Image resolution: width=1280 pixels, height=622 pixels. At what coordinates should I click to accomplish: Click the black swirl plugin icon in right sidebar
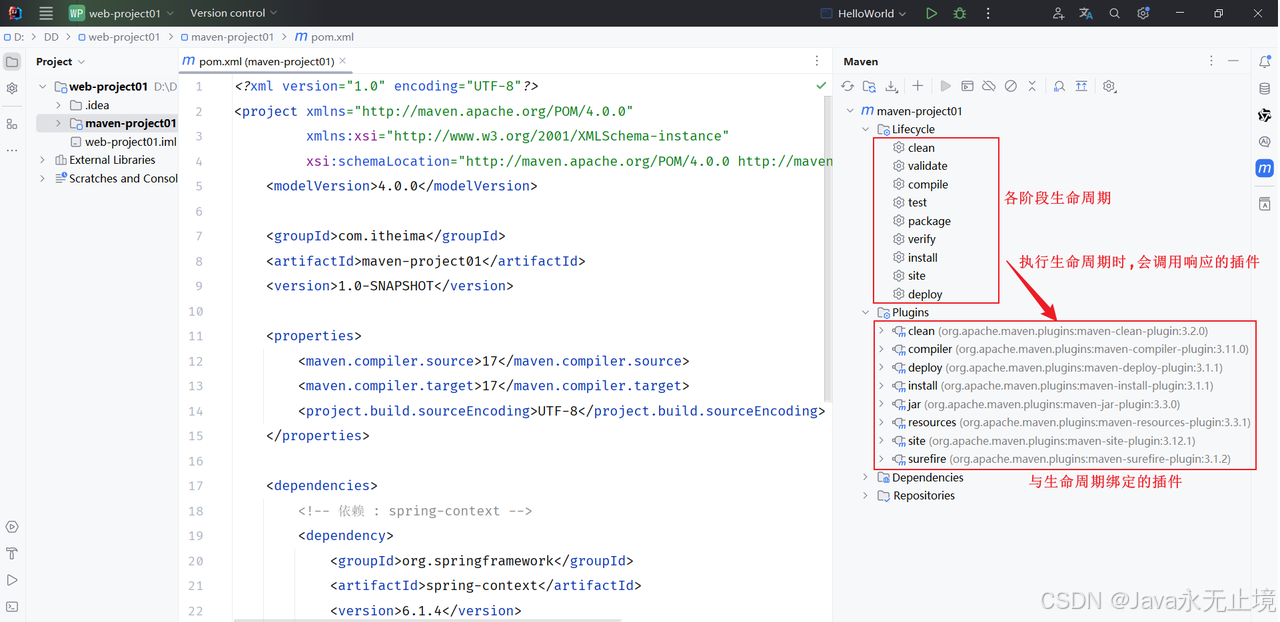click(1265, 115)
